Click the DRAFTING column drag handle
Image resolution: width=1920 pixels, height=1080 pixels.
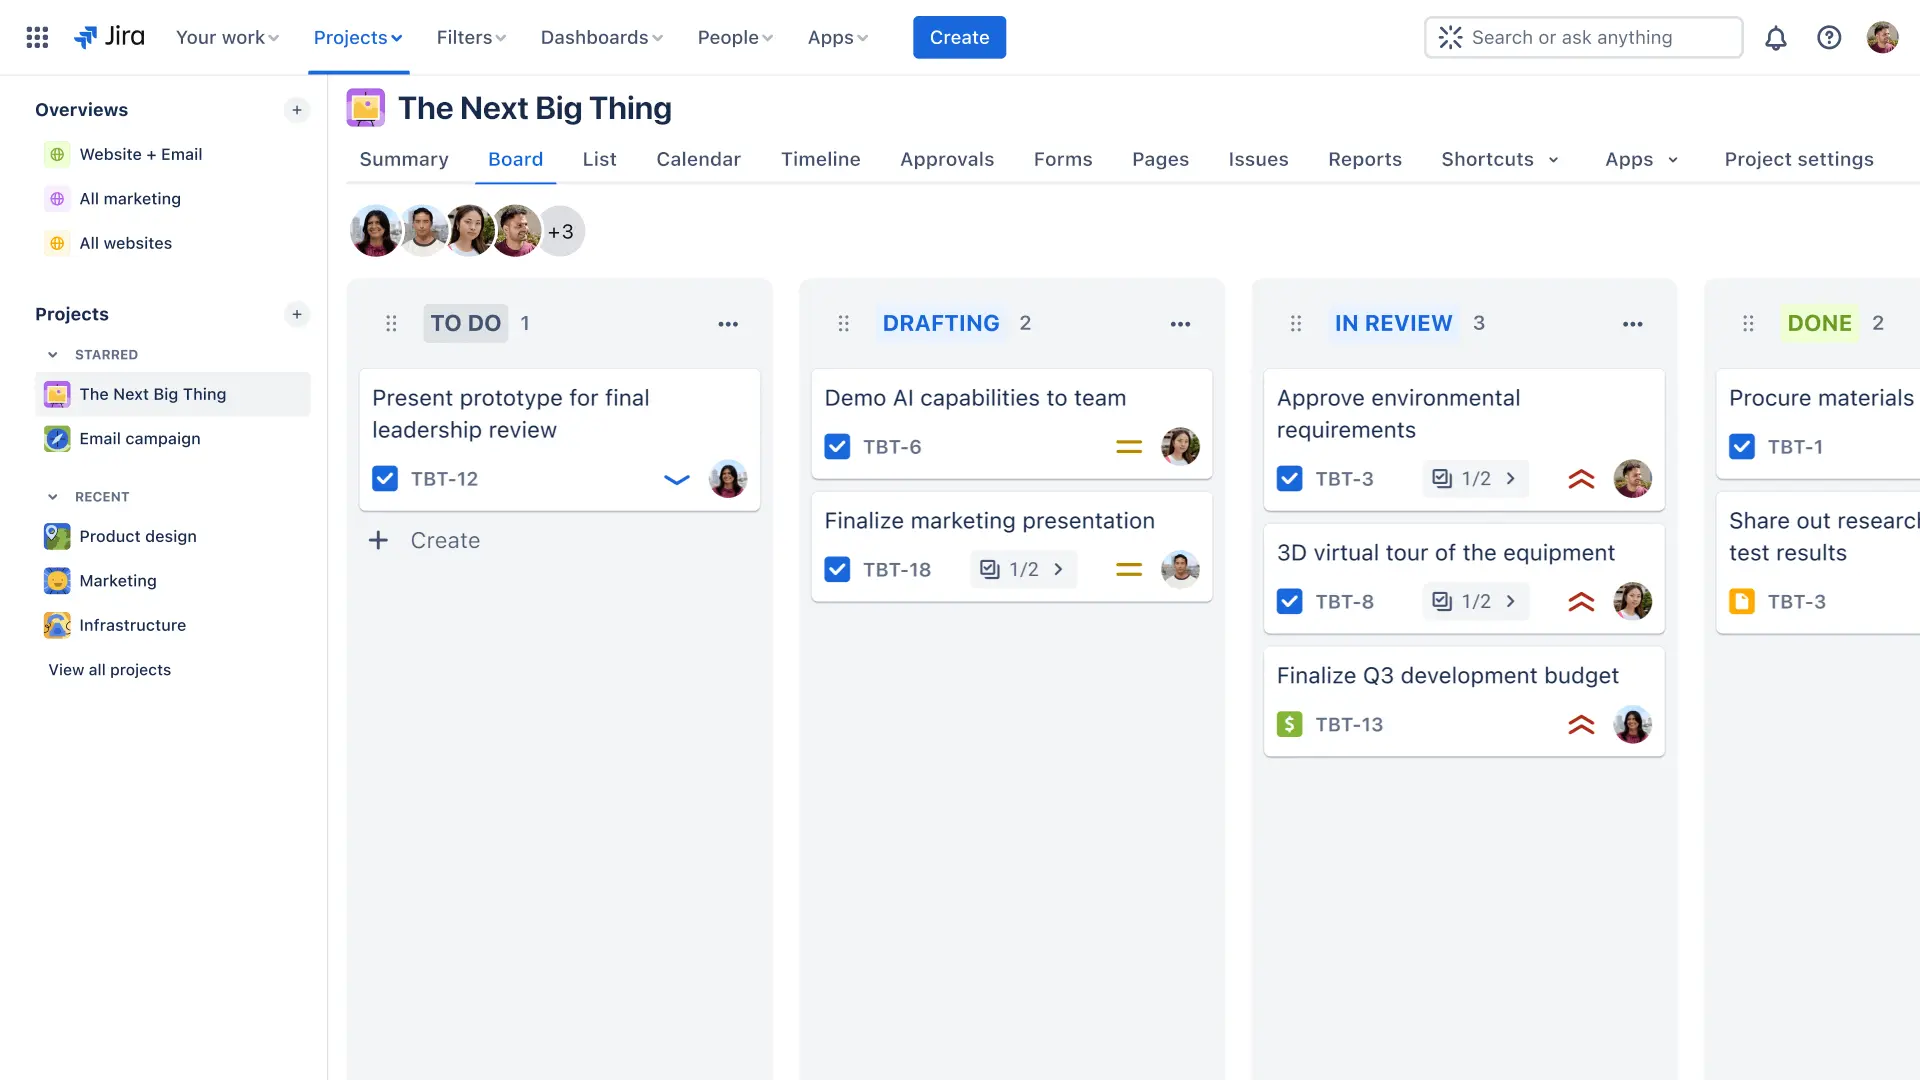point(843,324)
